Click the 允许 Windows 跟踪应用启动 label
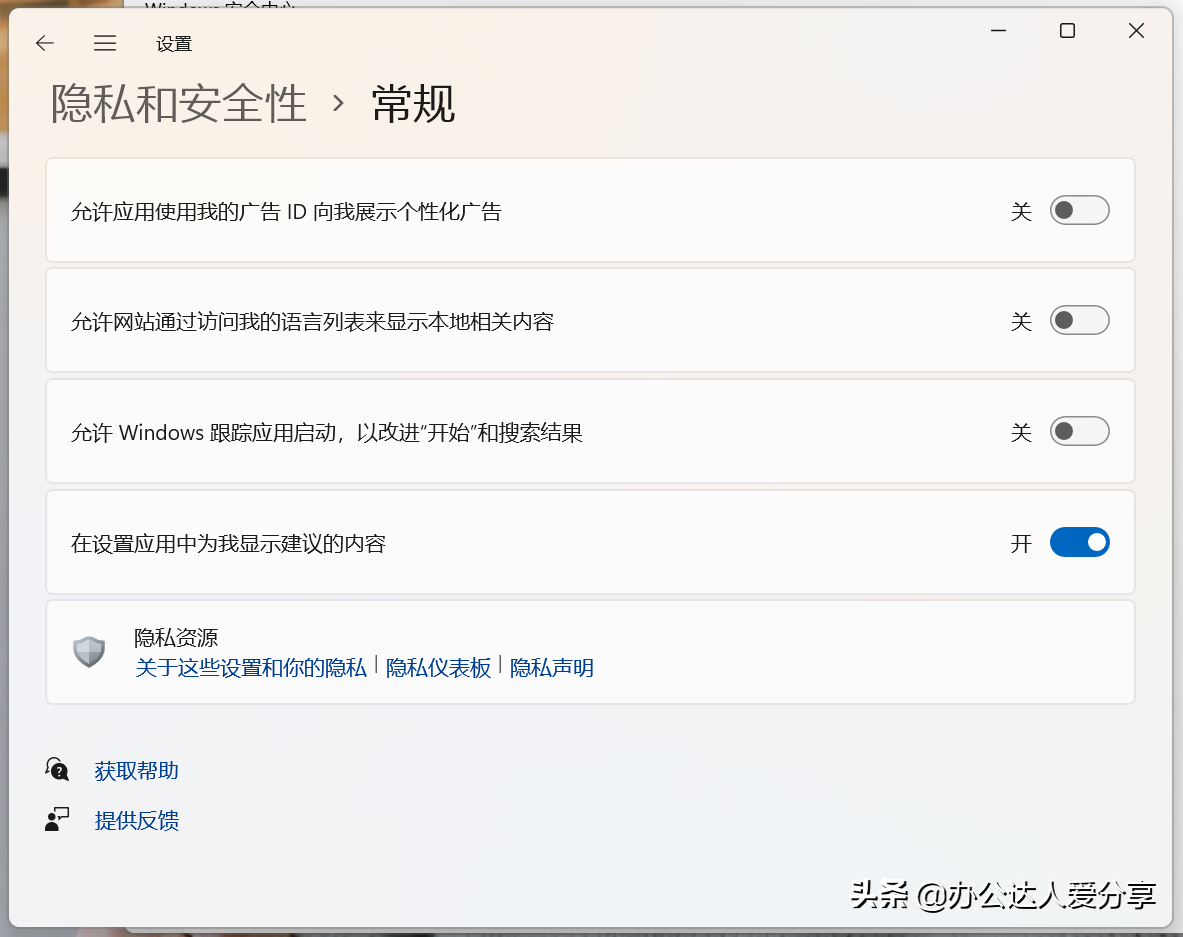This screenshot has height=937, width=1183. [x=327, y=433]
